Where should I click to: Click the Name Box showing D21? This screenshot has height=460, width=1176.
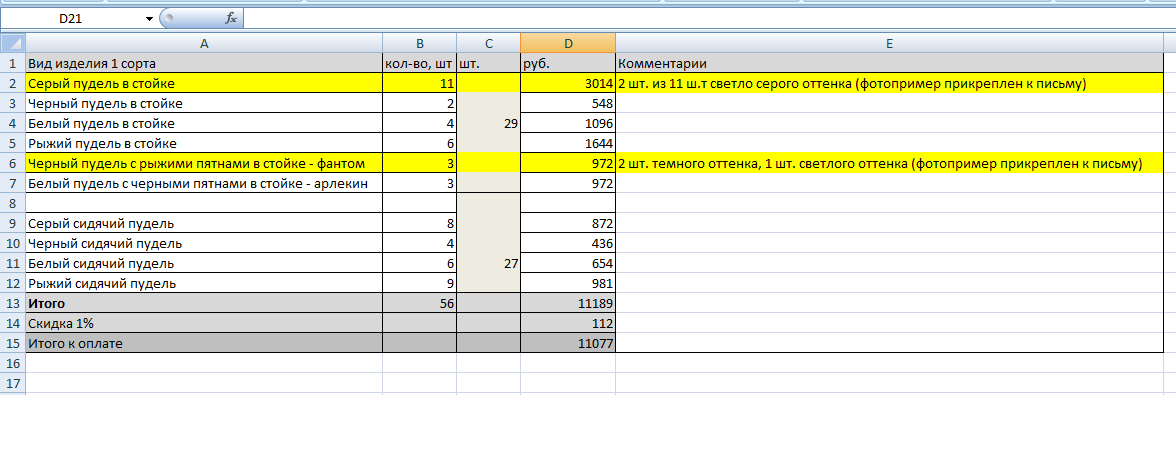pos(75,19)
